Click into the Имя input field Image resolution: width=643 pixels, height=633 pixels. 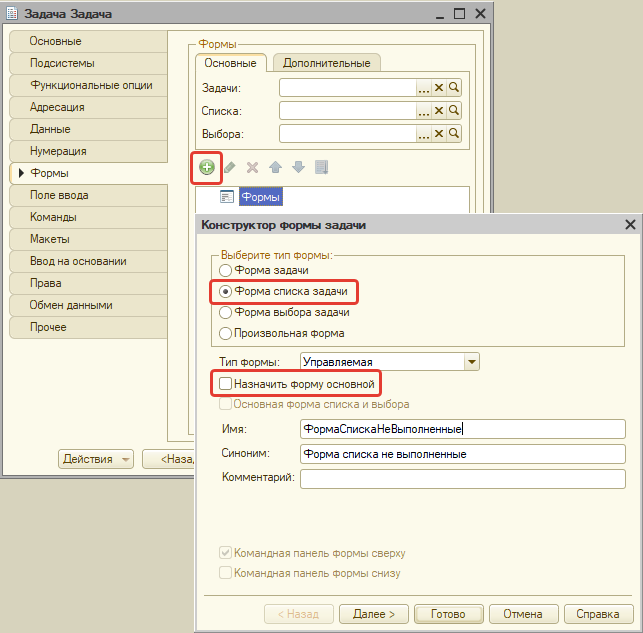point(463,429)
